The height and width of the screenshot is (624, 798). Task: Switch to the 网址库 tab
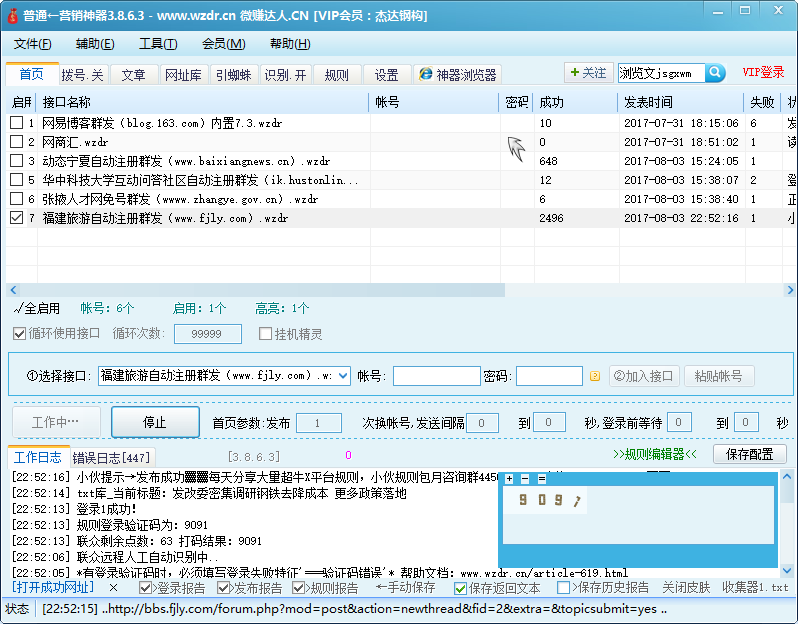pyautogui.click(x=183, y=75)
